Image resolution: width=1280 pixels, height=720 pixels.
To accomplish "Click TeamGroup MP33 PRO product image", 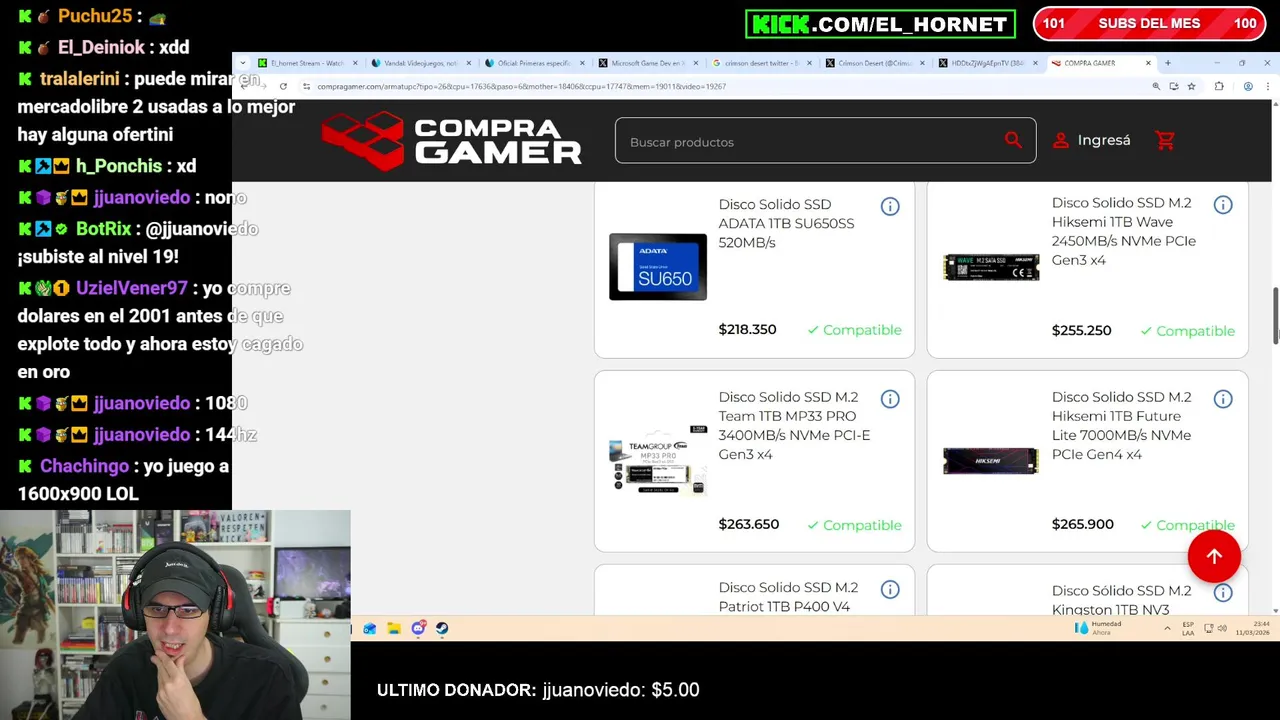I will point(658,461).
